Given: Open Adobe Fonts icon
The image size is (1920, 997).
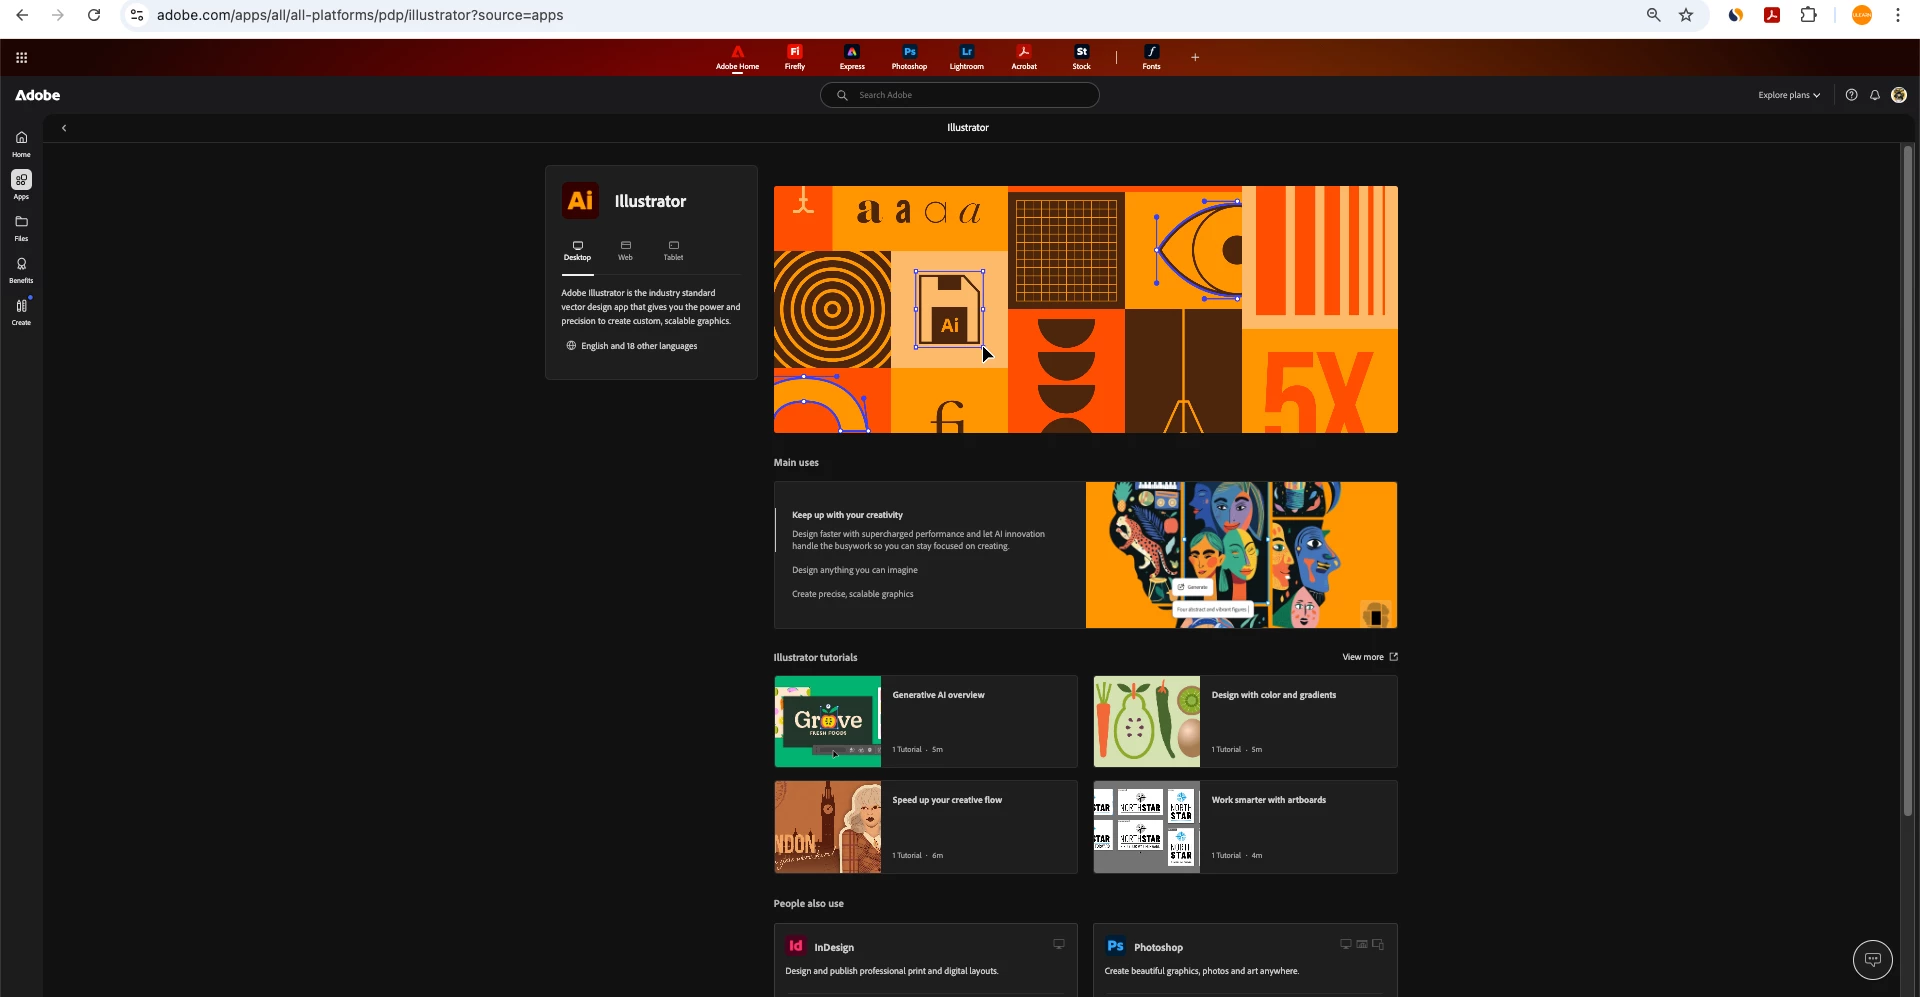Looking at the screenshot, I should [x=1151, y=57].
